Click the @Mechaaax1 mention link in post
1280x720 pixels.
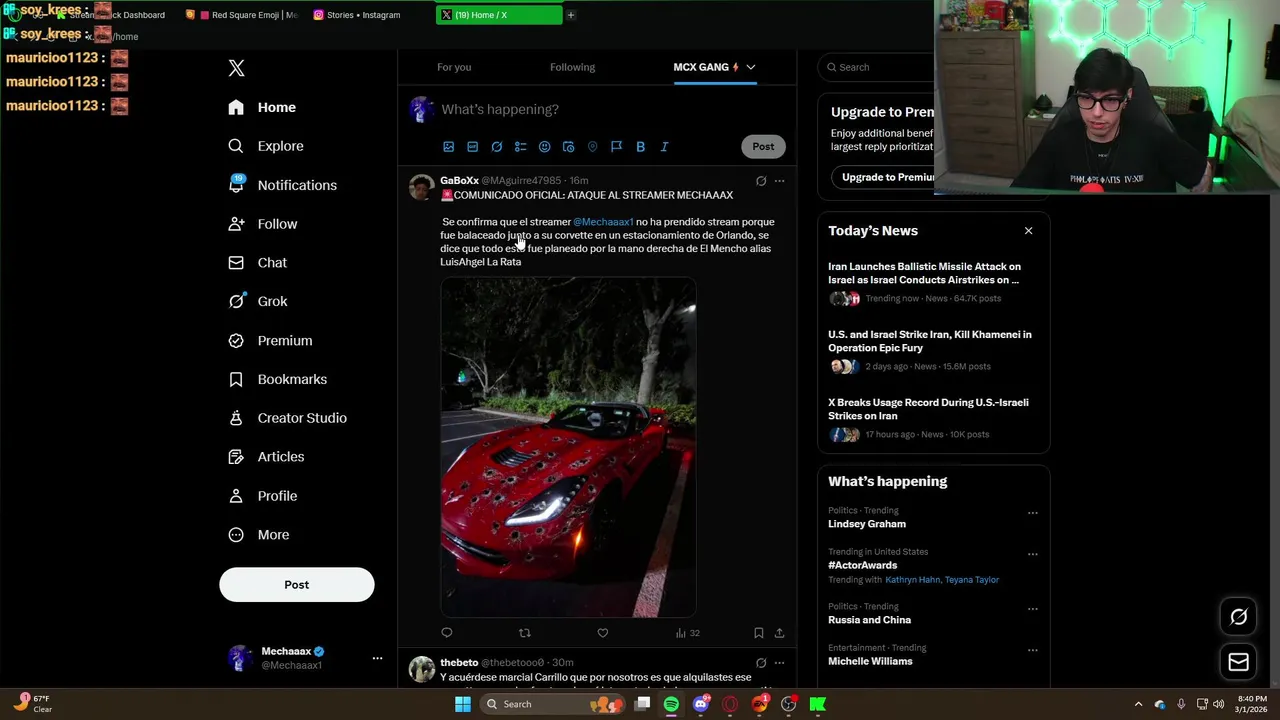[x=603, y=222]
